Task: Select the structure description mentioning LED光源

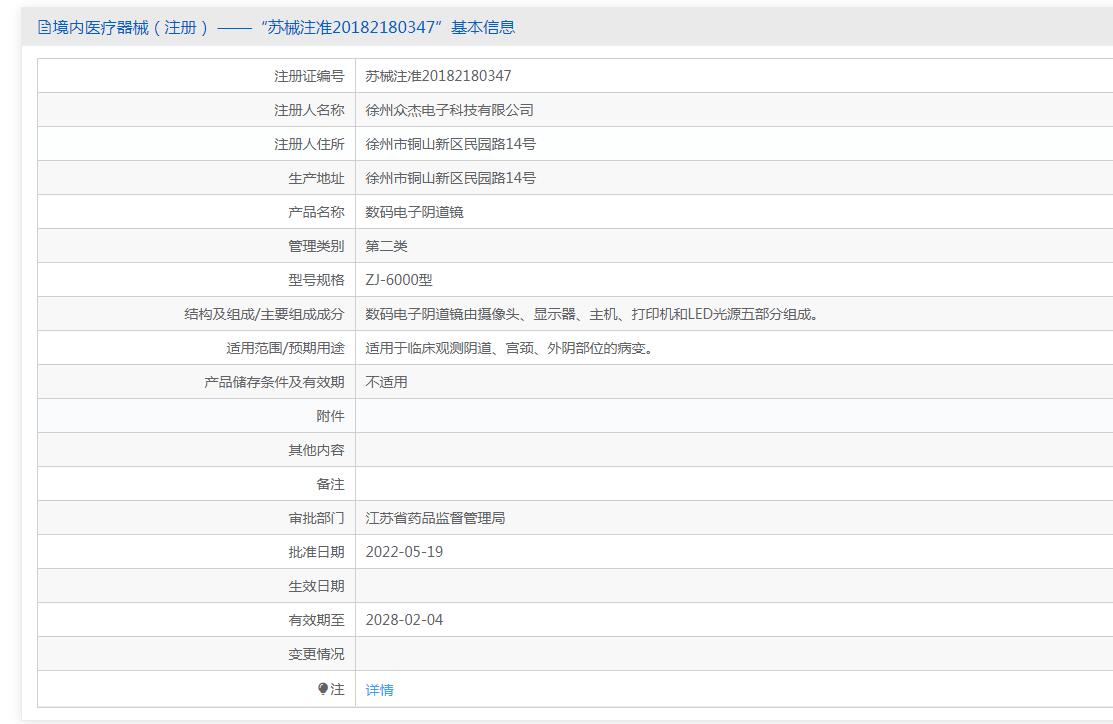Action: [593, 314]
